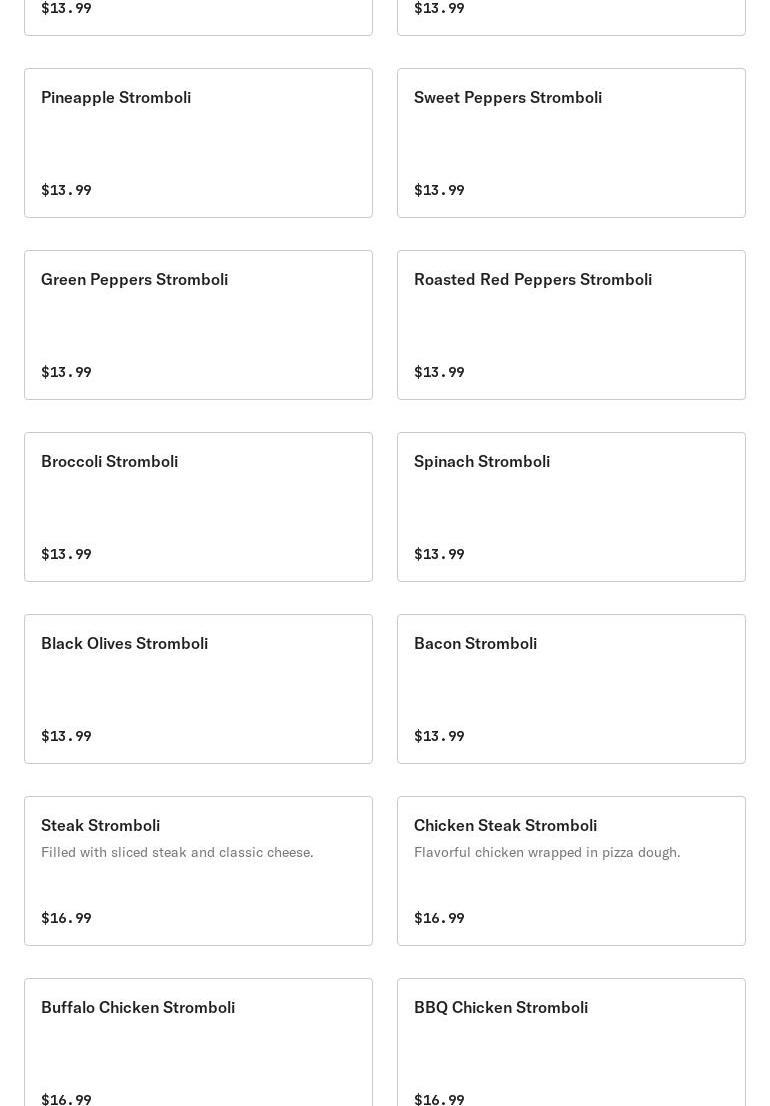Click the Chicken Steak Stromboli description
This screenshot has width=770, height=1106.
[547, 852]
